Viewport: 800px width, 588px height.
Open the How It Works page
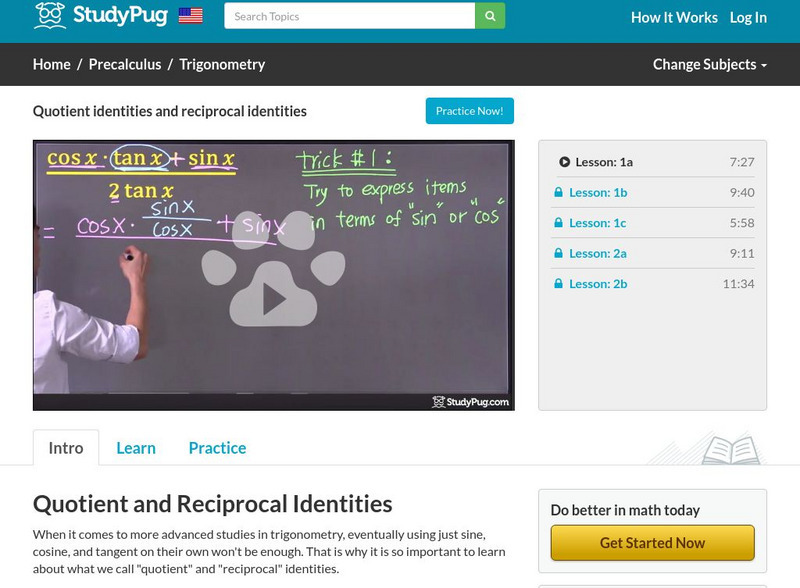pyautogui.click(x=673, y=17)
